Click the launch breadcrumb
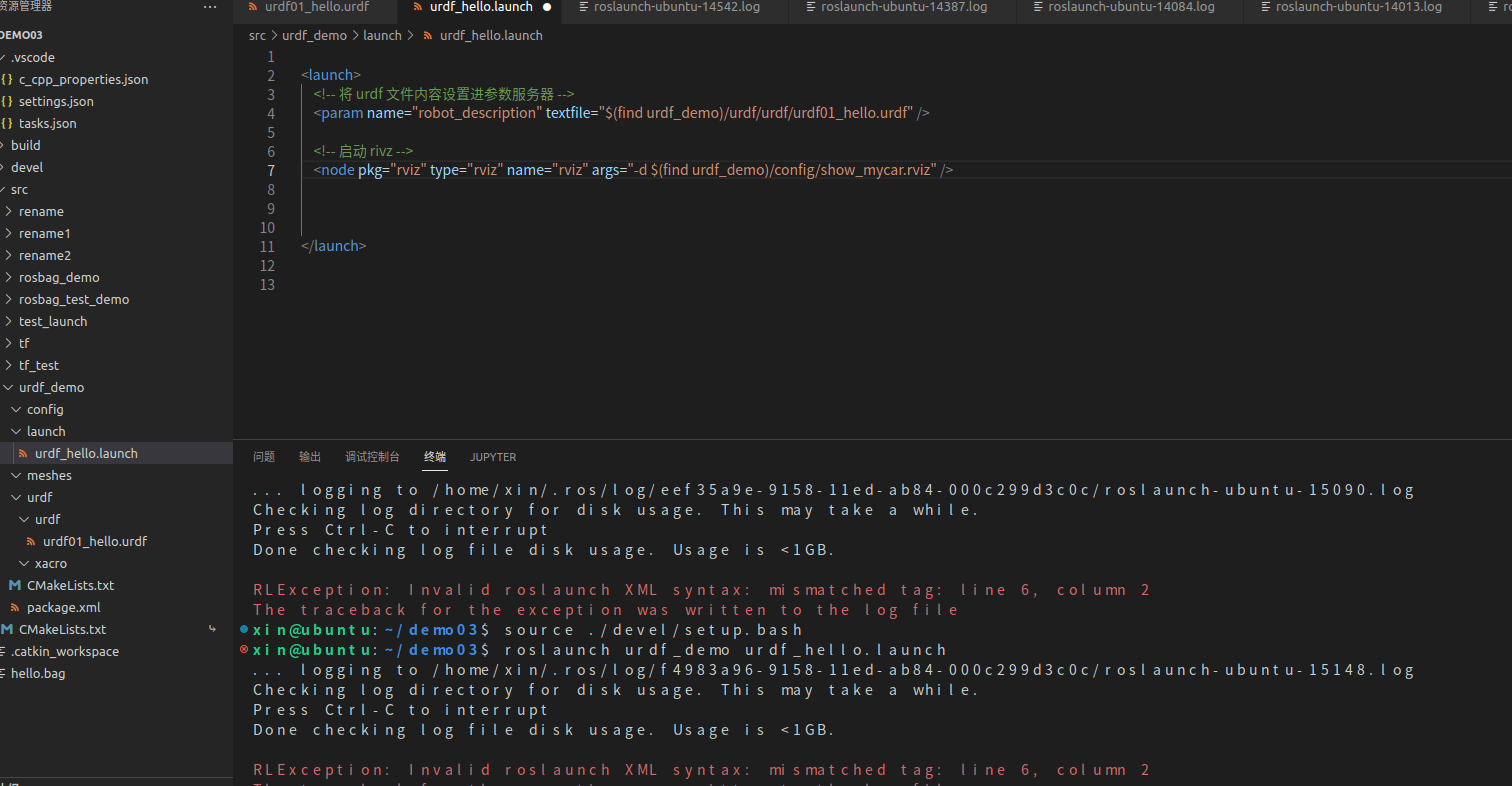 click(x=382, y=35)
